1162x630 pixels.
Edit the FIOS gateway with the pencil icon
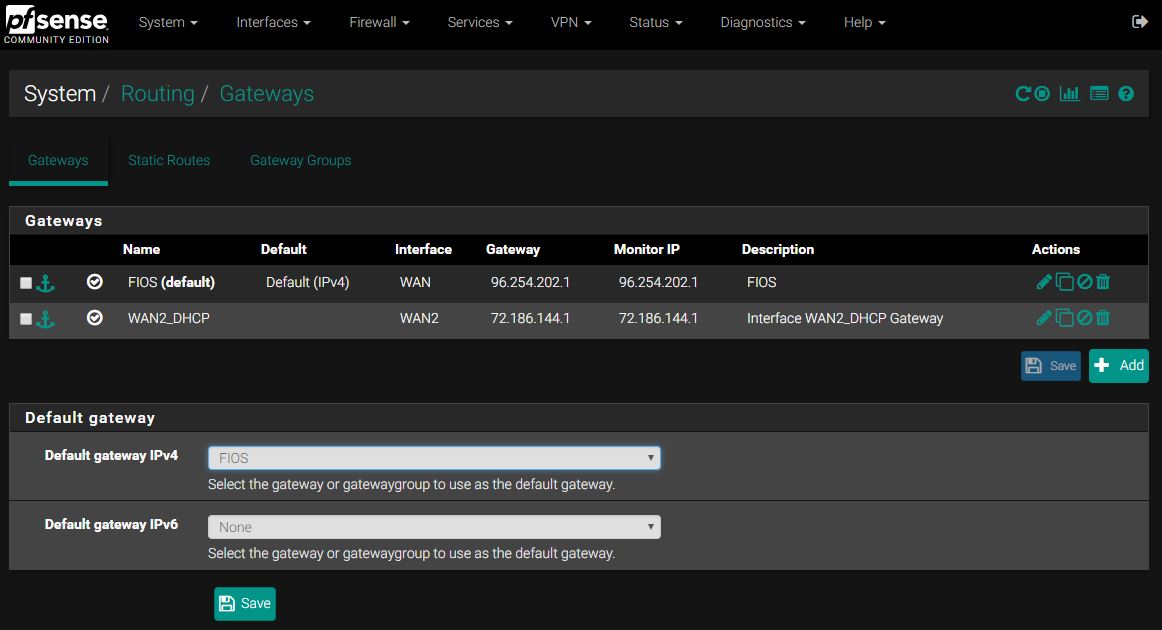click(1044, 282)
